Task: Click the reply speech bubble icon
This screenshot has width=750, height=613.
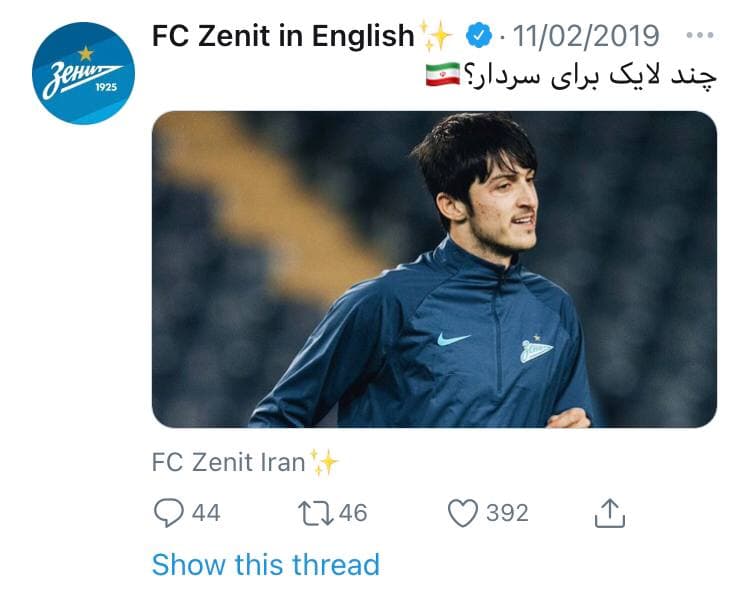Action: click(x=168, y=513)
